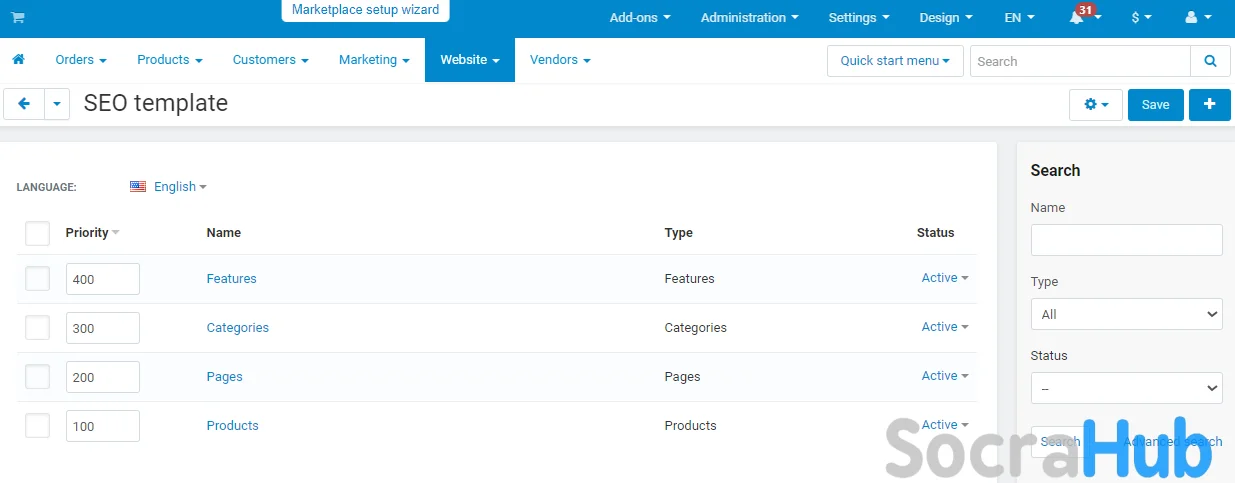Check the Features row checkbox
The width and height of the screenshot is (1235, 483).
[37, 279]
